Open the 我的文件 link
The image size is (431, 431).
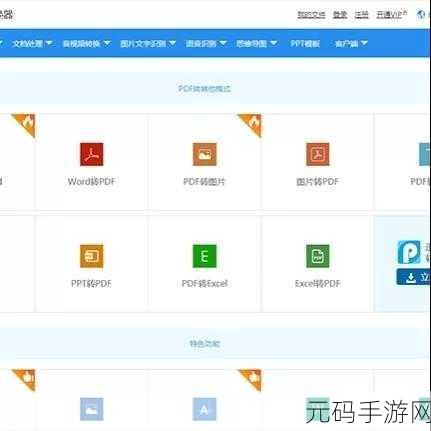click(311, 15)
